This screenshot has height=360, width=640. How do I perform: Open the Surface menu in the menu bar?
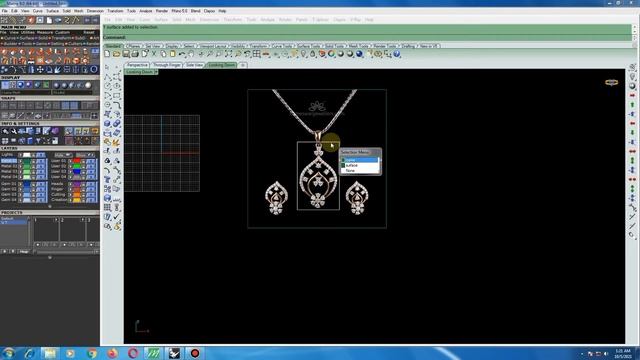(52, 11)
